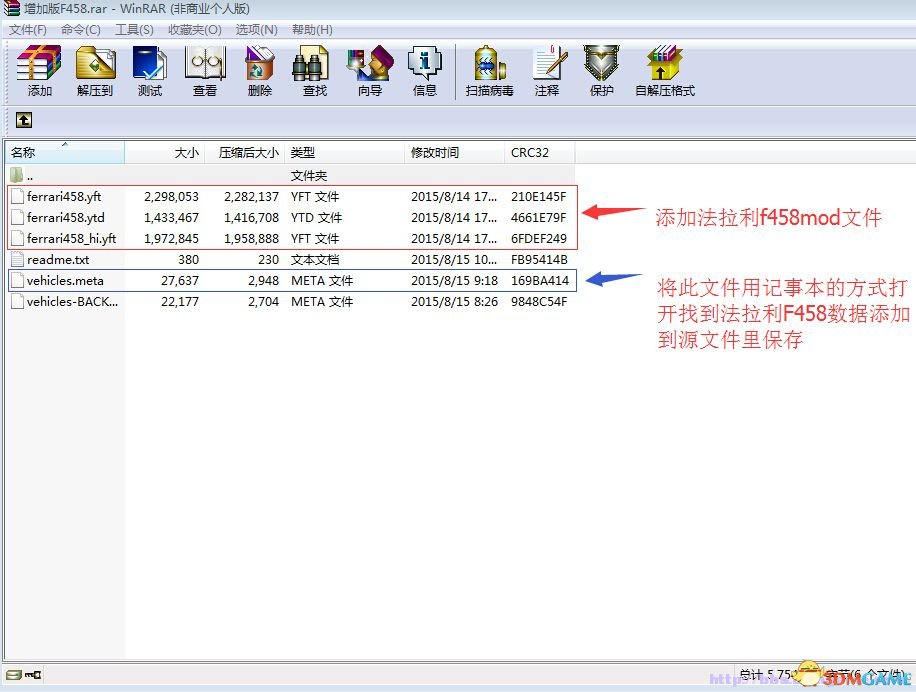Image resolution: width=916 pixels, height=692 pixels.
Task: Open the Favorites (收藏夹) menu
Action: pos(195,29)
